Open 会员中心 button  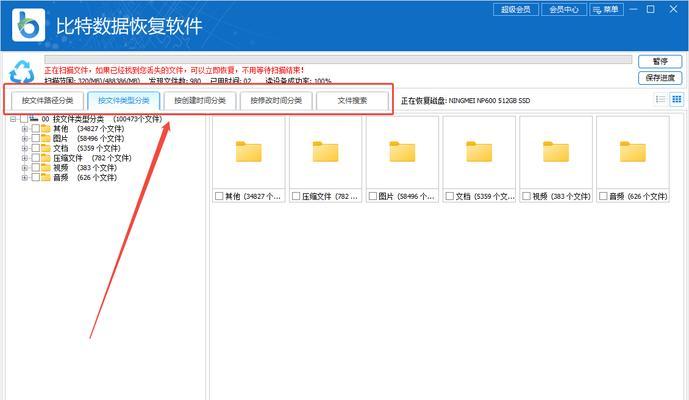click(564, 9)
